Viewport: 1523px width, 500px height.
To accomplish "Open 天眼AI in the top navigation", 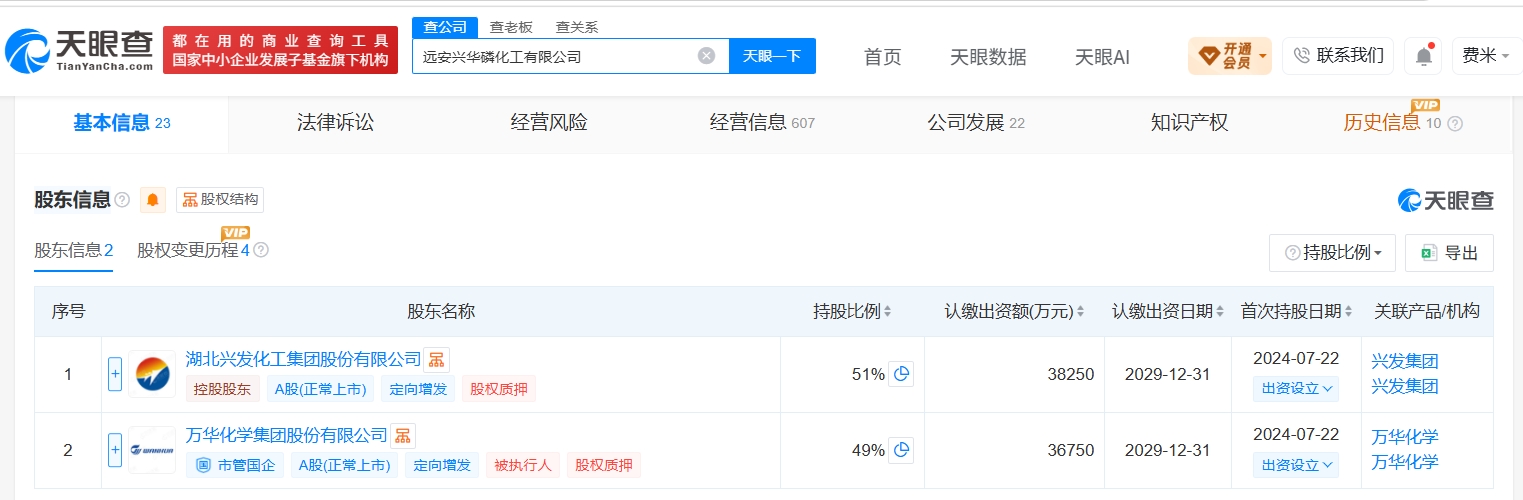I will 1102,57.
